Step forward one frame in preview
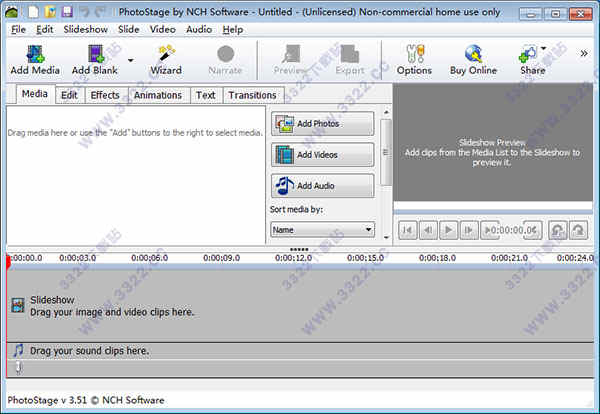The width and height of the screenshot is (600, 414). [469, 230]
